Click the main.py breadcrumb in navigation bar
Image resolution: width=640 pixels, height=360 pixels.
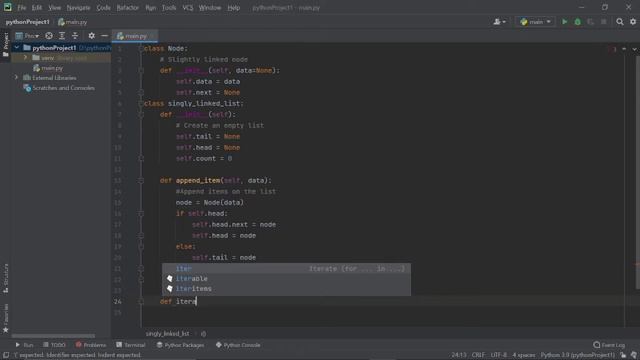[73, 22]
